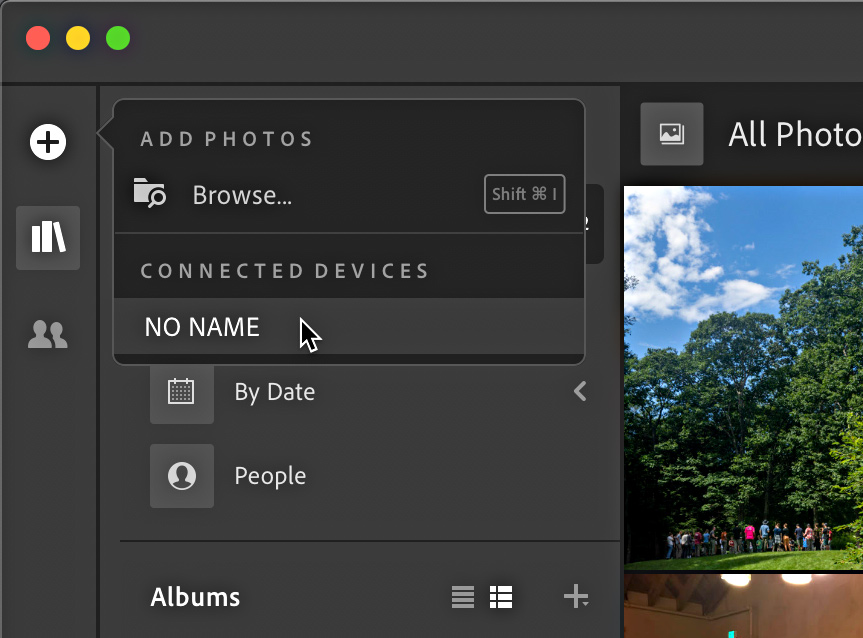Click the Add Photos plus button
Image resolution: width=863 pixels, height=638 pixels.
coord(48,142)
